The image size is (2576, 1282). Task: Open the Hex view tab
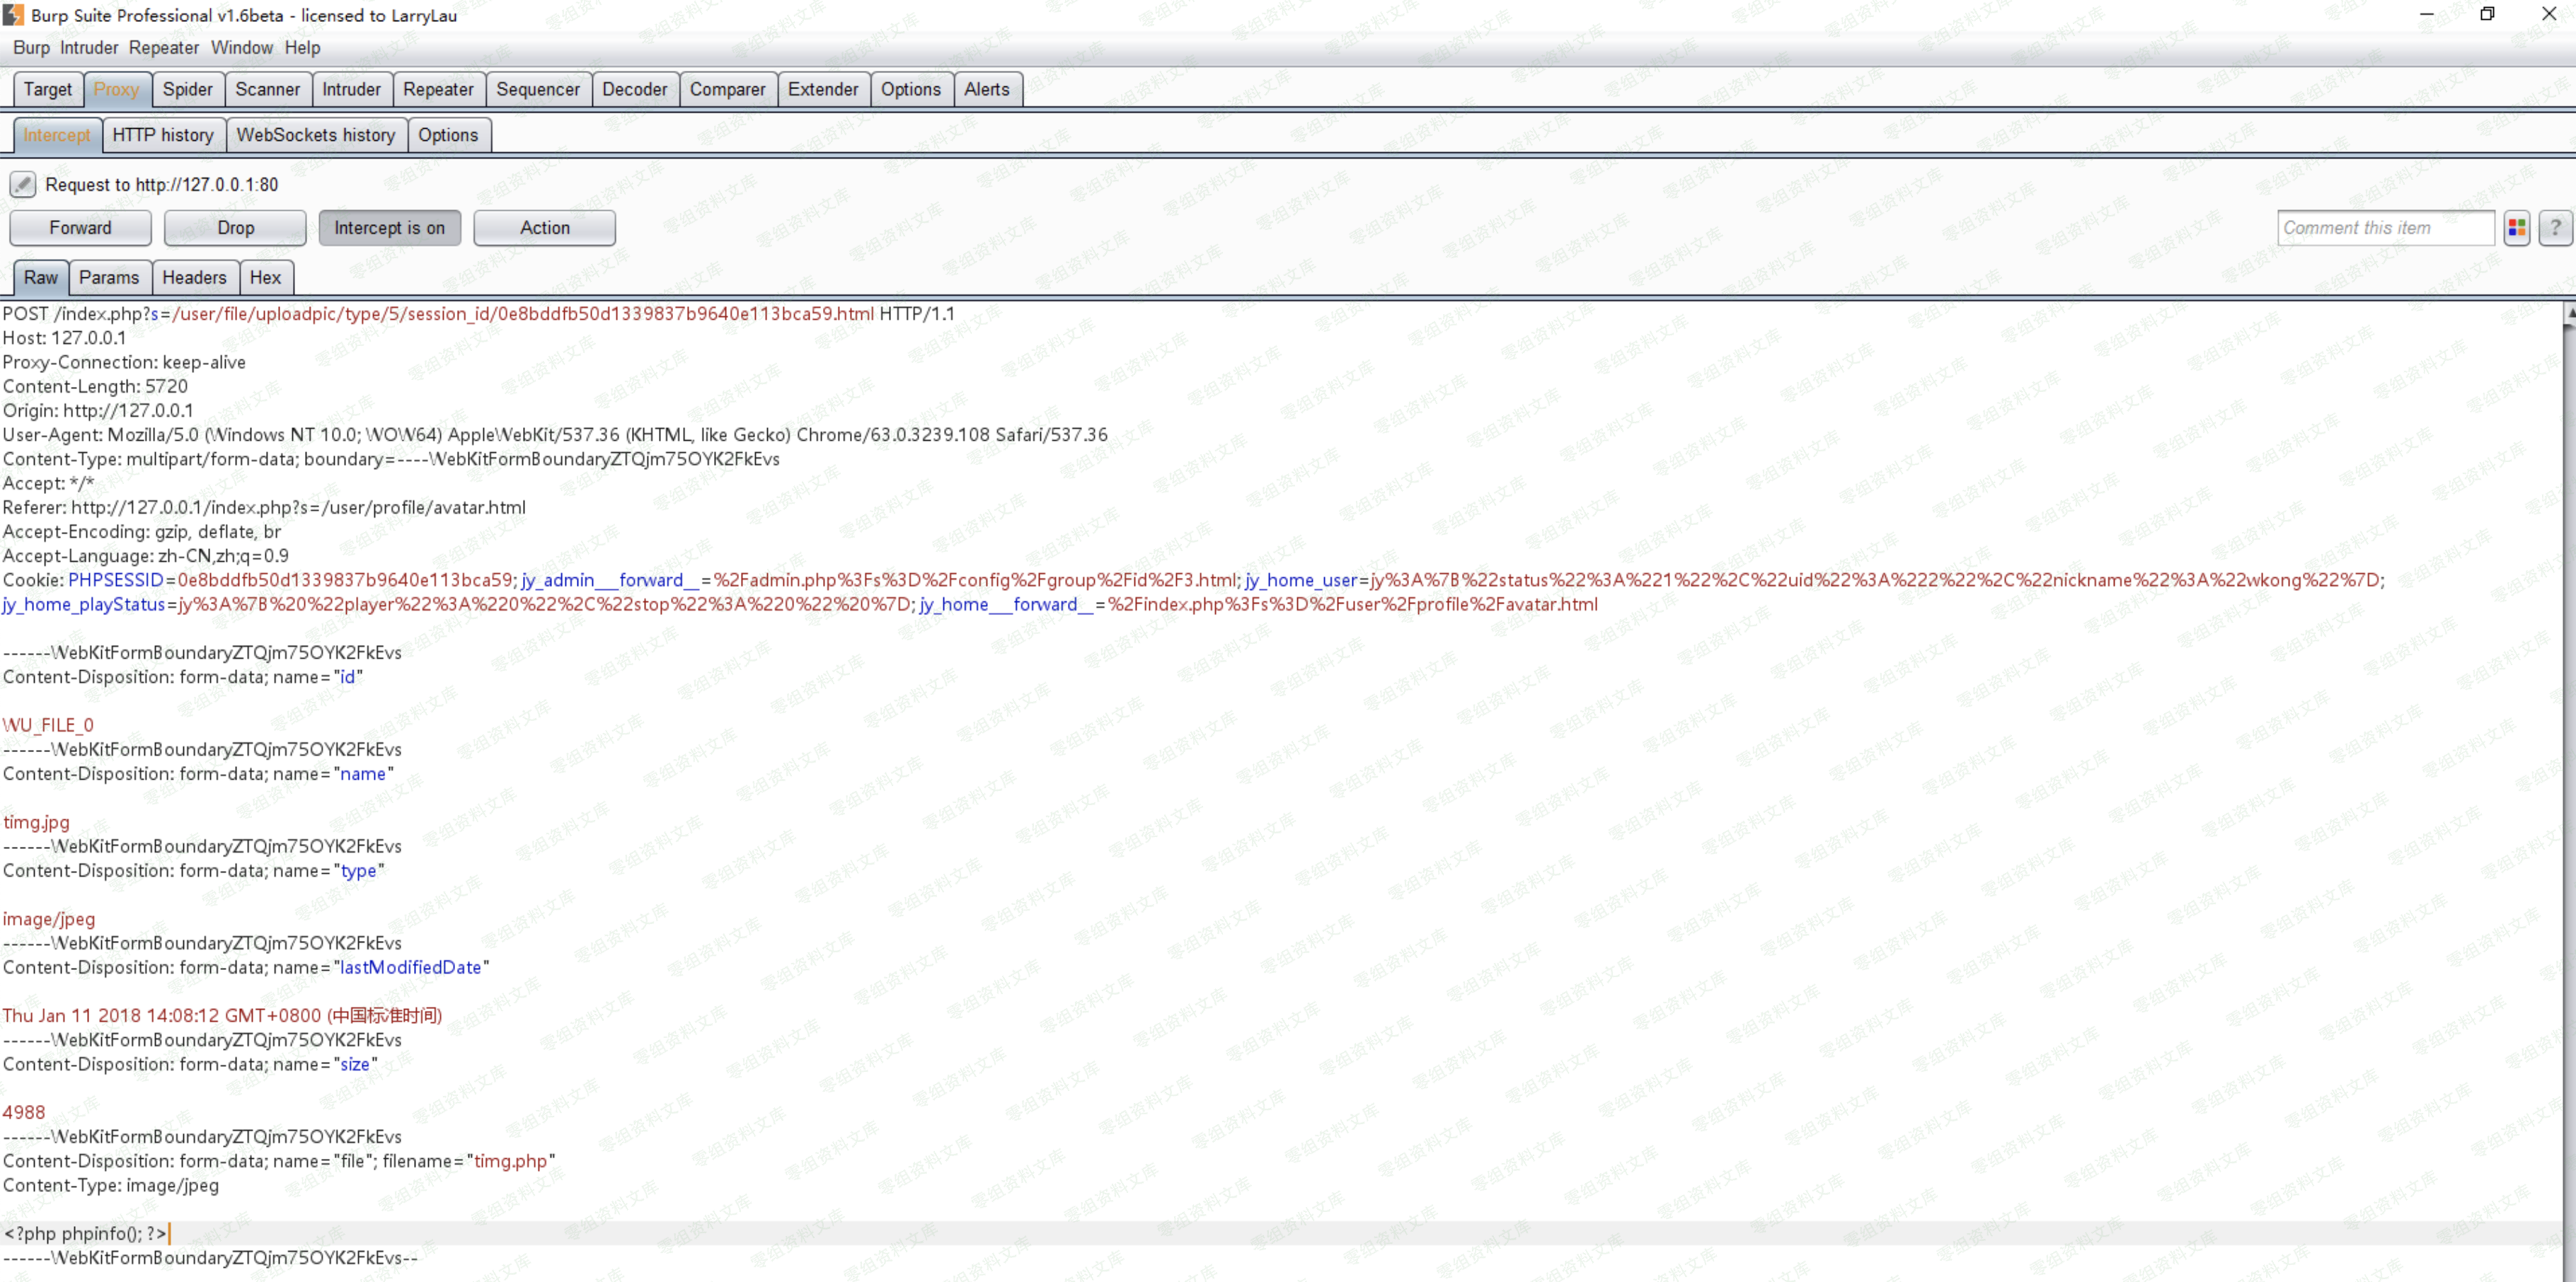click(x=265, y=278)
